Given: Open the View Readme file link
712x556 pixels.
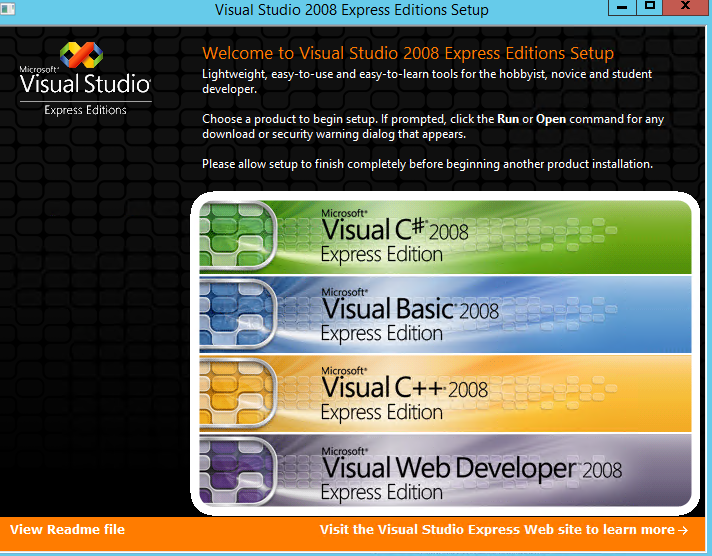Looking at the screenshot, I should (x=67, y=530).
